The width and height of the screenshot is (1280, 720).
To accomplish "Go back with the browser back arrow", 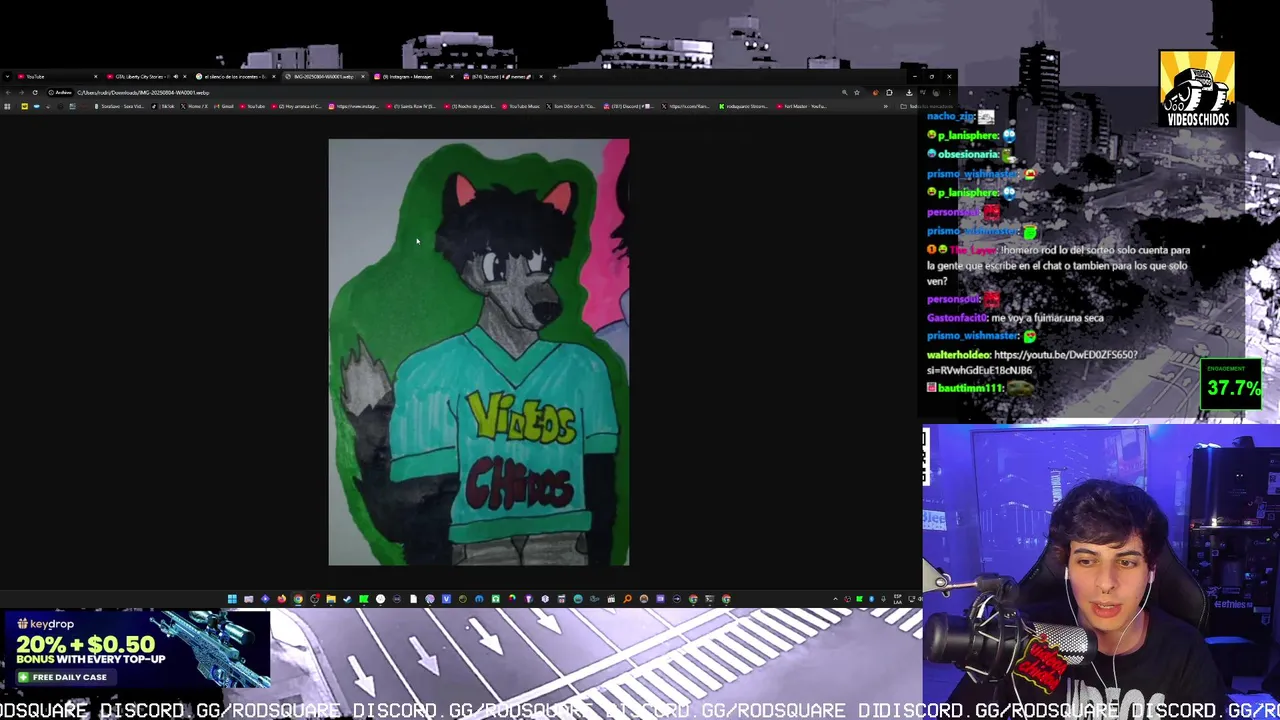I will [x=8, y=92].
